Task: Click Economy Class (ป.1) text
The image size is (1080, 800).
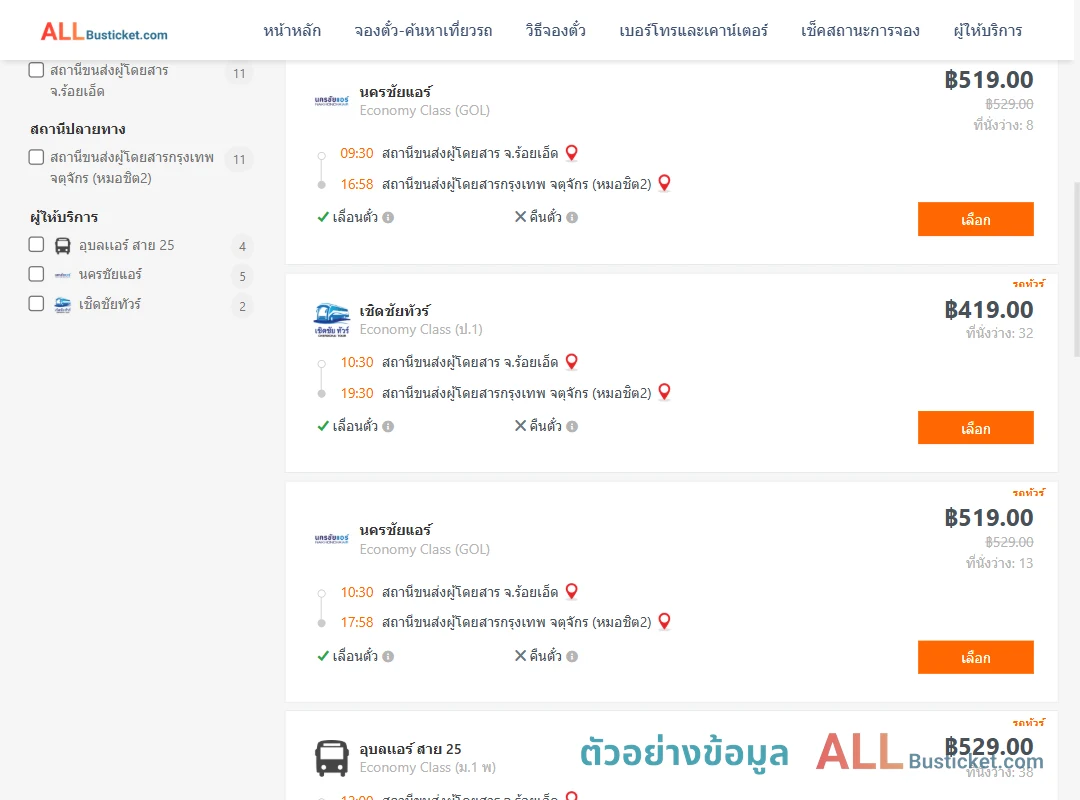Action: coord(421,330)
